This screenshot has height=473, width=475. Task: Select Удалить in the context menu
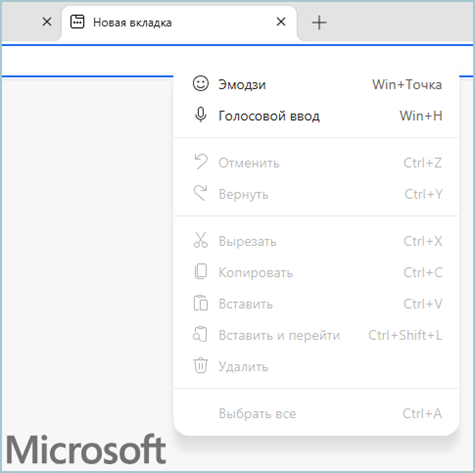[x=317, y=366]
